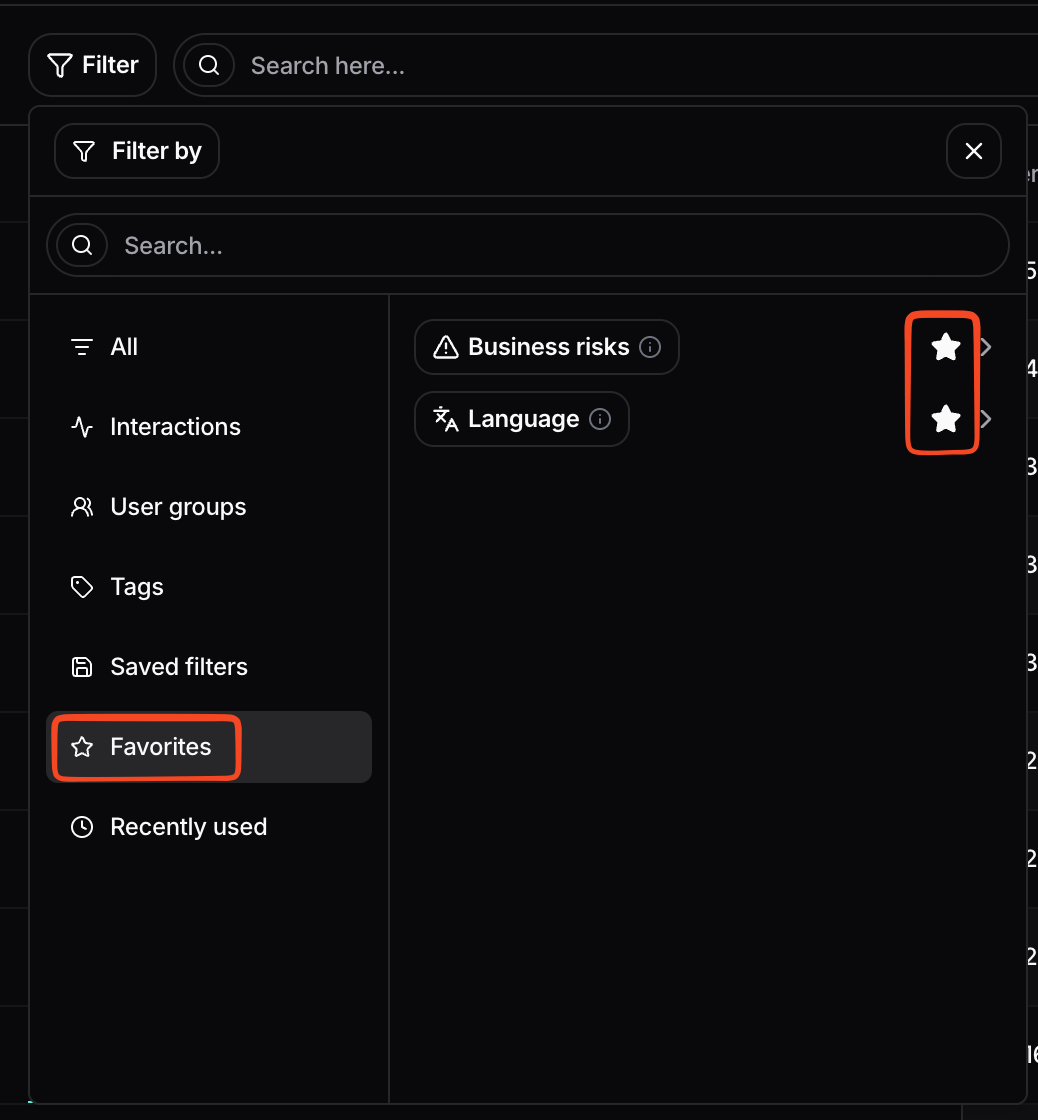Click the tag icon beside Tags
This screenshot has height=1120, width=1038.
(82, 587)
